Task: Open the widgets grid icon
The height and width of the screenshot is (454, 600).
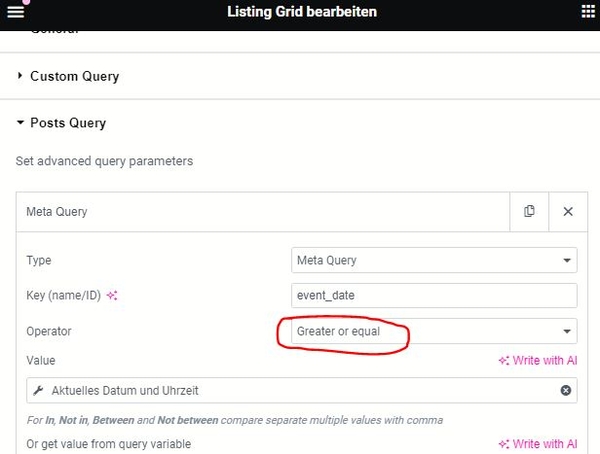Action: click(588, 11)
